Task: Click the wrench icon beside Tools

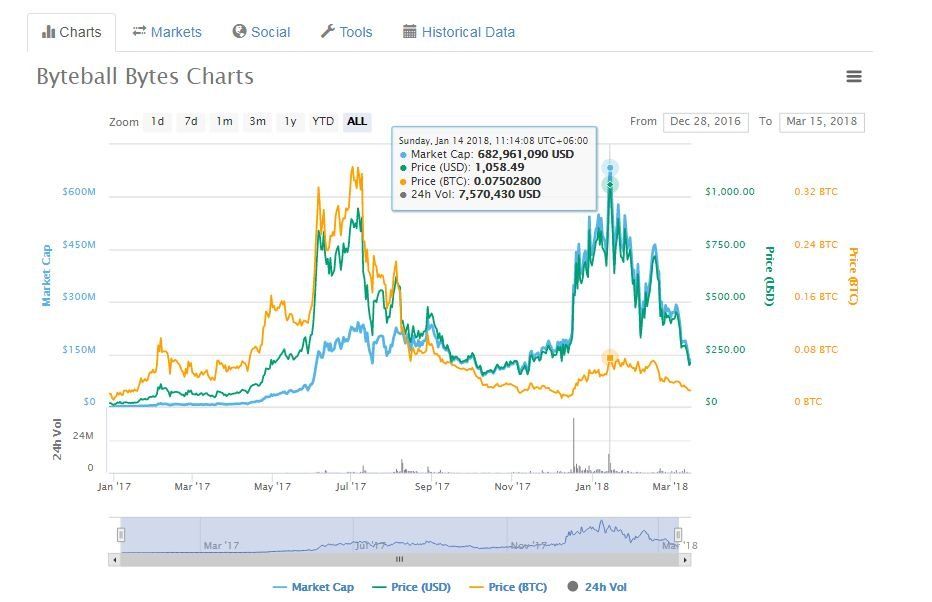Action: [x=328, y=31]
